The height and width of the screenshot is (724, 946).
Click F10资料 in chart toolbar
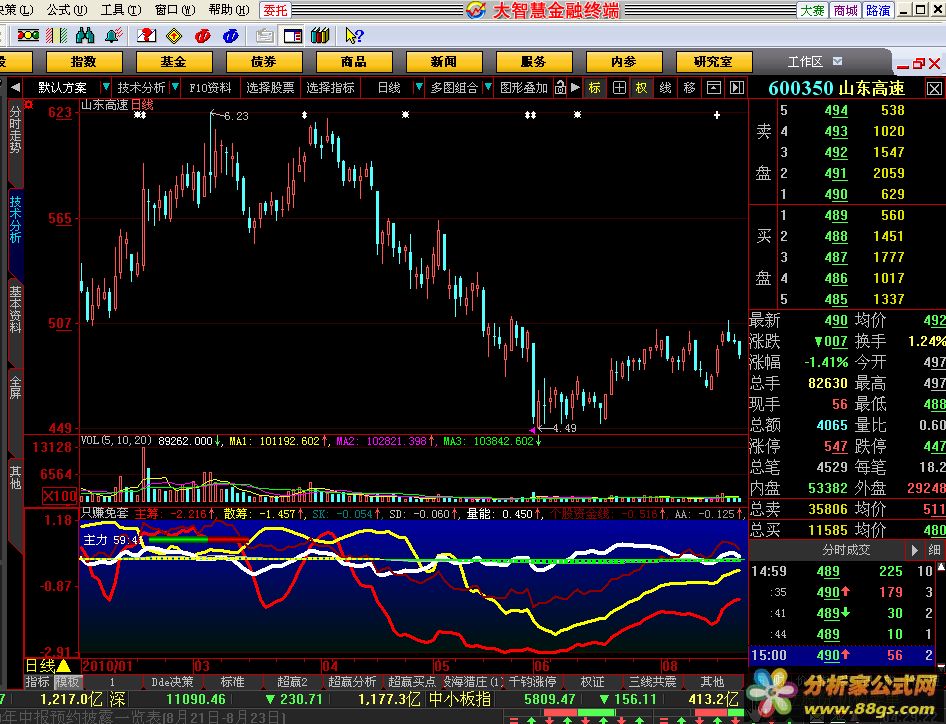point(210,87)
